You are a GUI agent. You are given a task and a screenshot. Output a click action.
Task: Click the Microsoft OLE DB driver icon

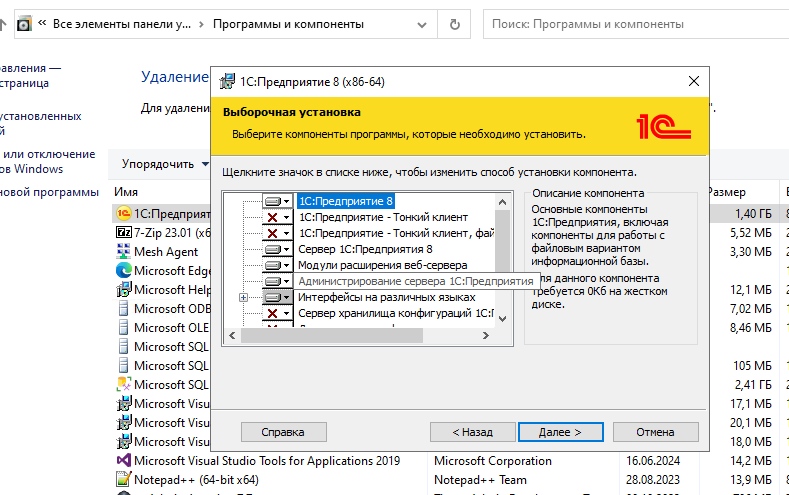123,327
